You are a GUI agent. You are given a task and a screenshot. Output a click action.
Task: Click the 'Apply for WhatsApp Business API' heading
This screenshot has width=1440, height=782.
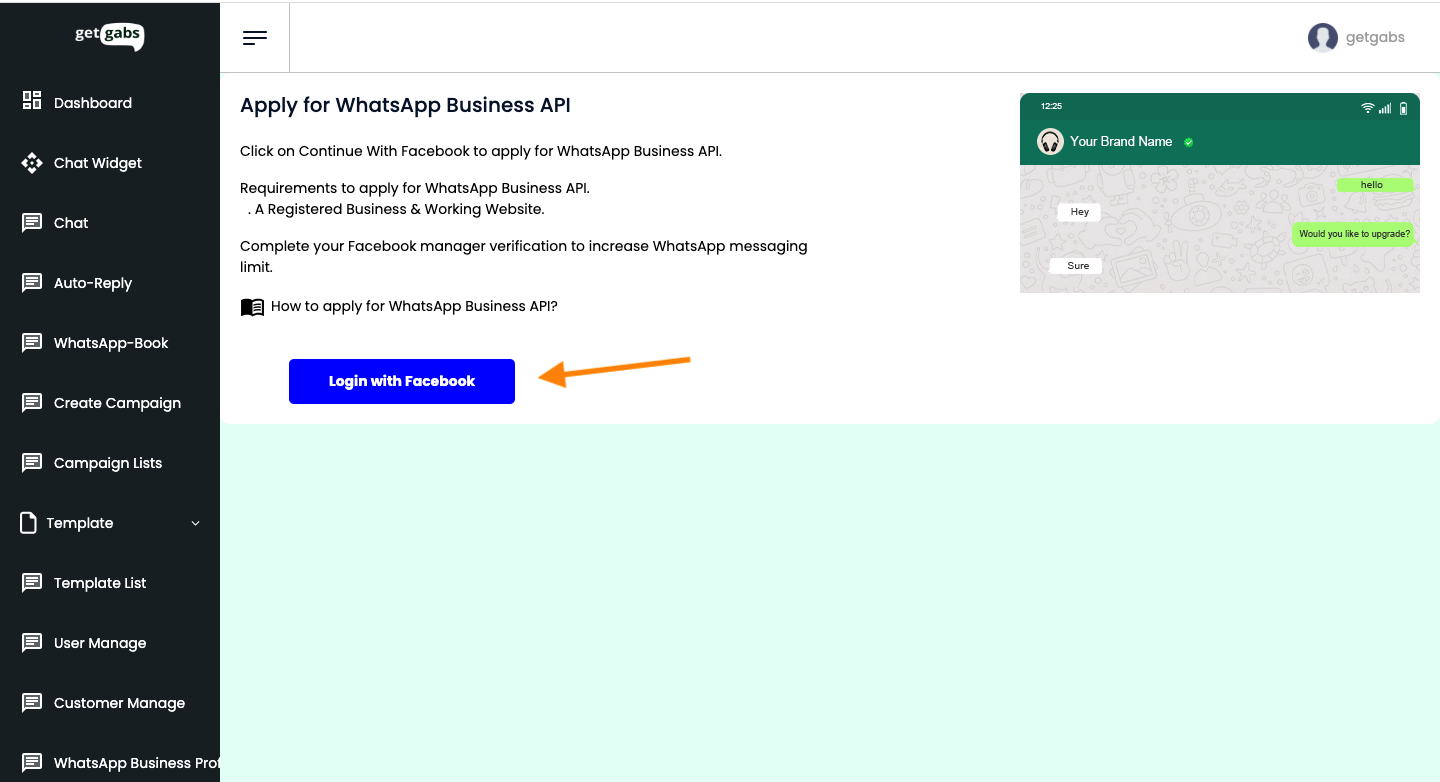point(405,105)
